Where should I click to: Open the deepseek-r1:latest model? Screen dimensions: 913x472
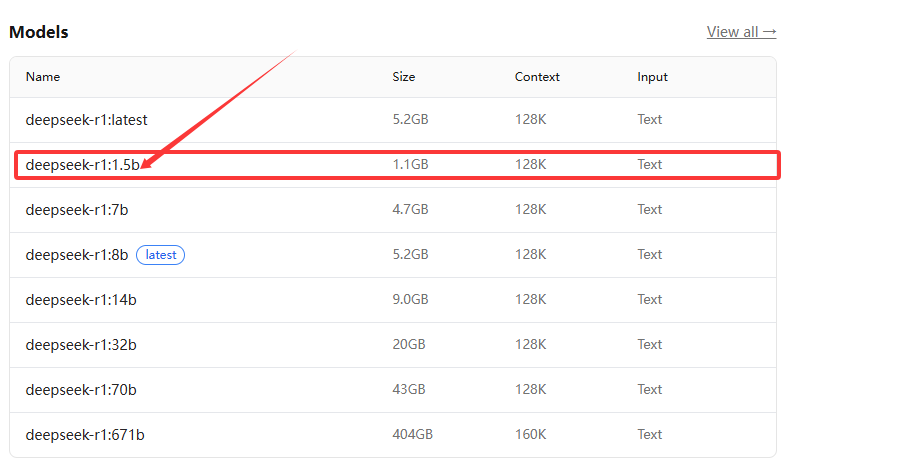(86, 120)
